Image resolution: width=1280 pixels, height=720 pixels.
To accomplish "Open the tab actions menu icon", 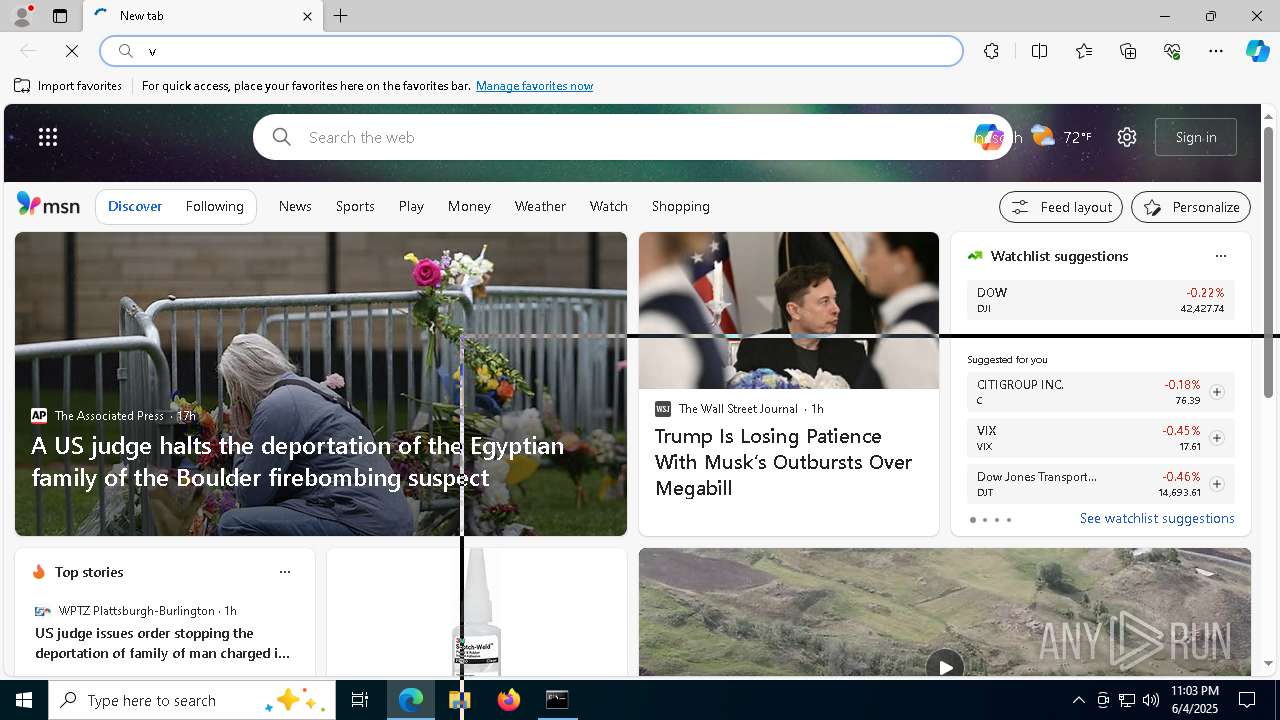I will 60,16.
